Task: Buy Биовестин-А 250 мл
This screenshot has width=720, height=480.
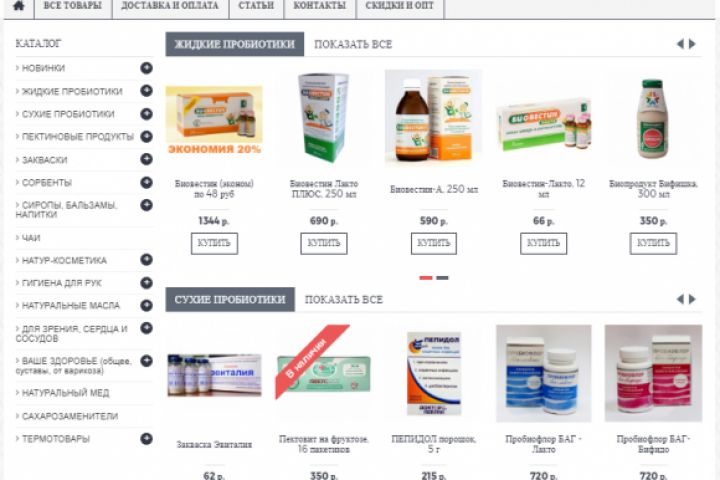Action: point(433,243)
